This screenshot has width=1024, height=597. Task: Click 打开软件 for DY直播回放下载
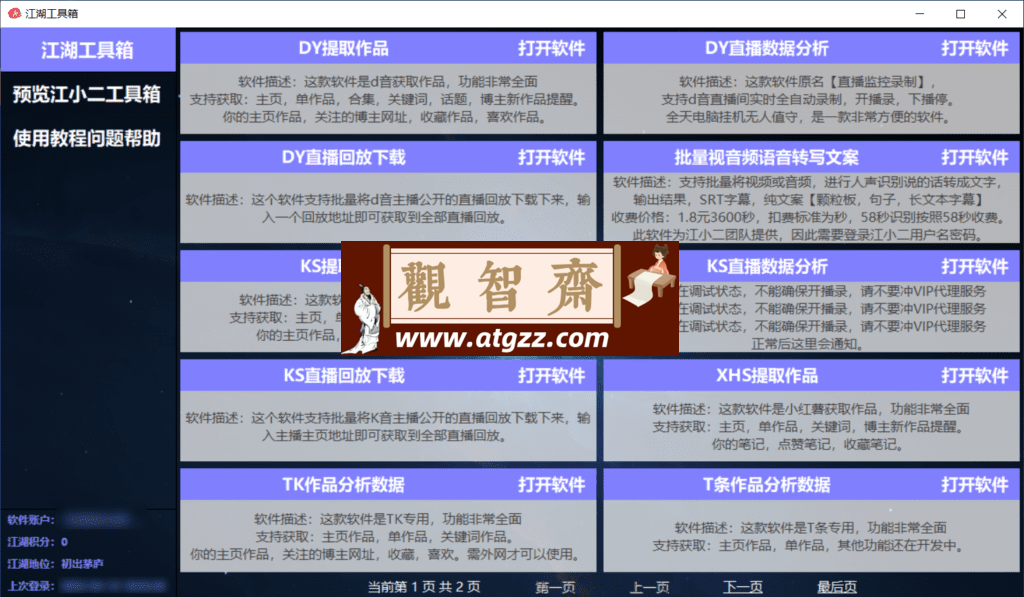click(551, 157)
